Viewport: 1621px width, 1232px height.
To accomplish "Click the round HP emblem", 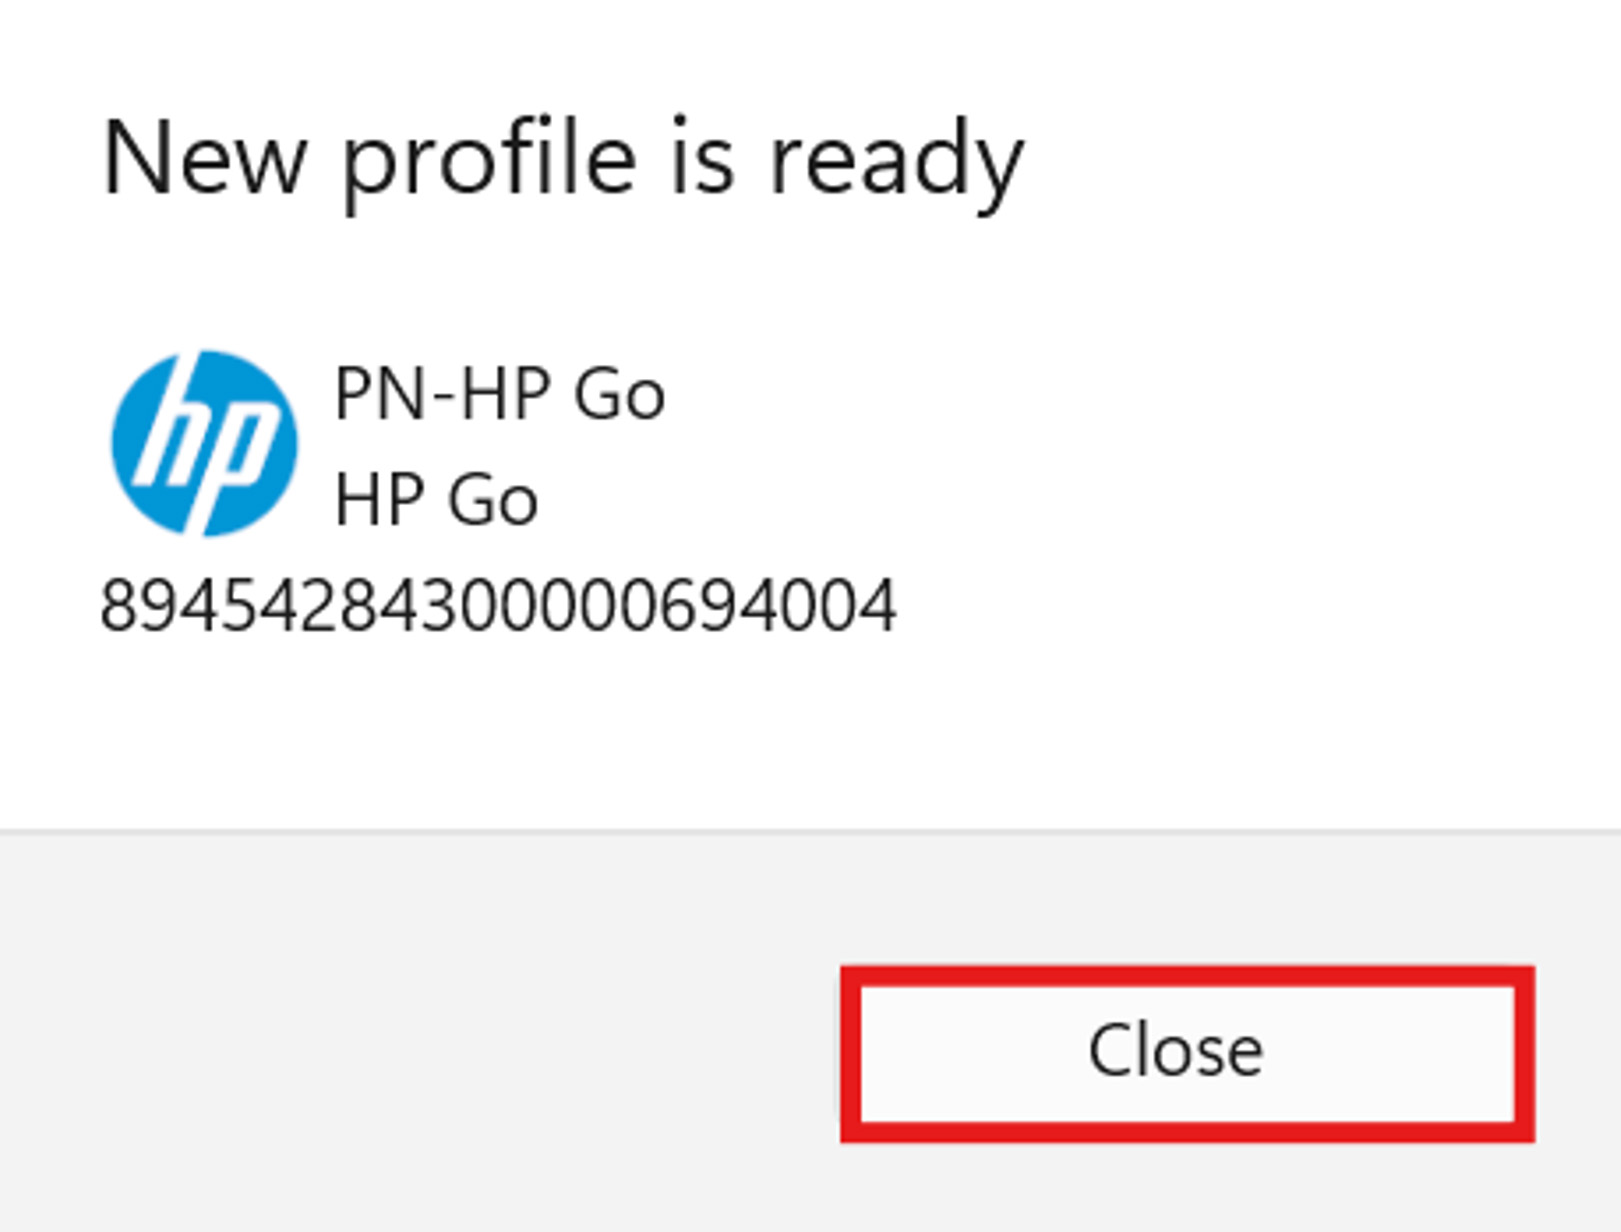I will tap(204, 443).
